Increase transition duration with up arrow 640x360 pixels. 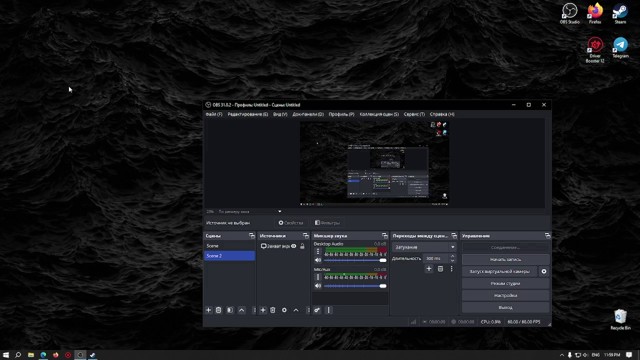click(x=452, y=256)
